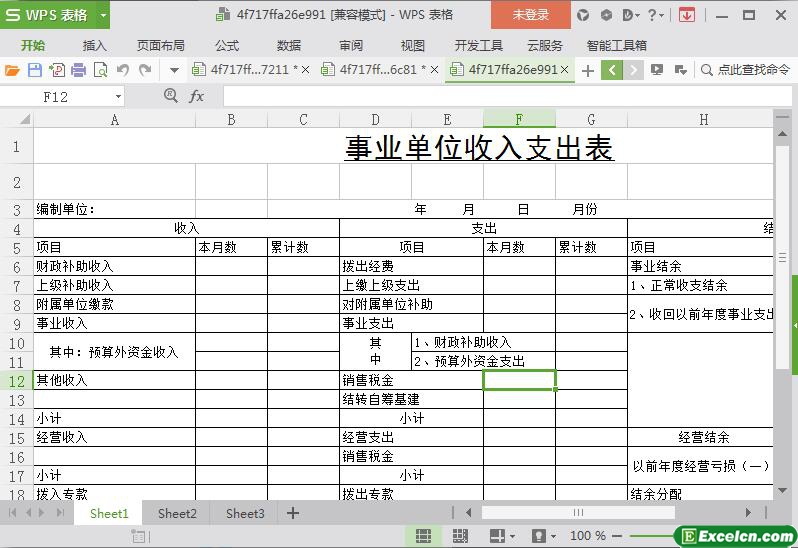
Task: Click the hexagon add-on icon in title bar
Action: (x=606, y=15)
